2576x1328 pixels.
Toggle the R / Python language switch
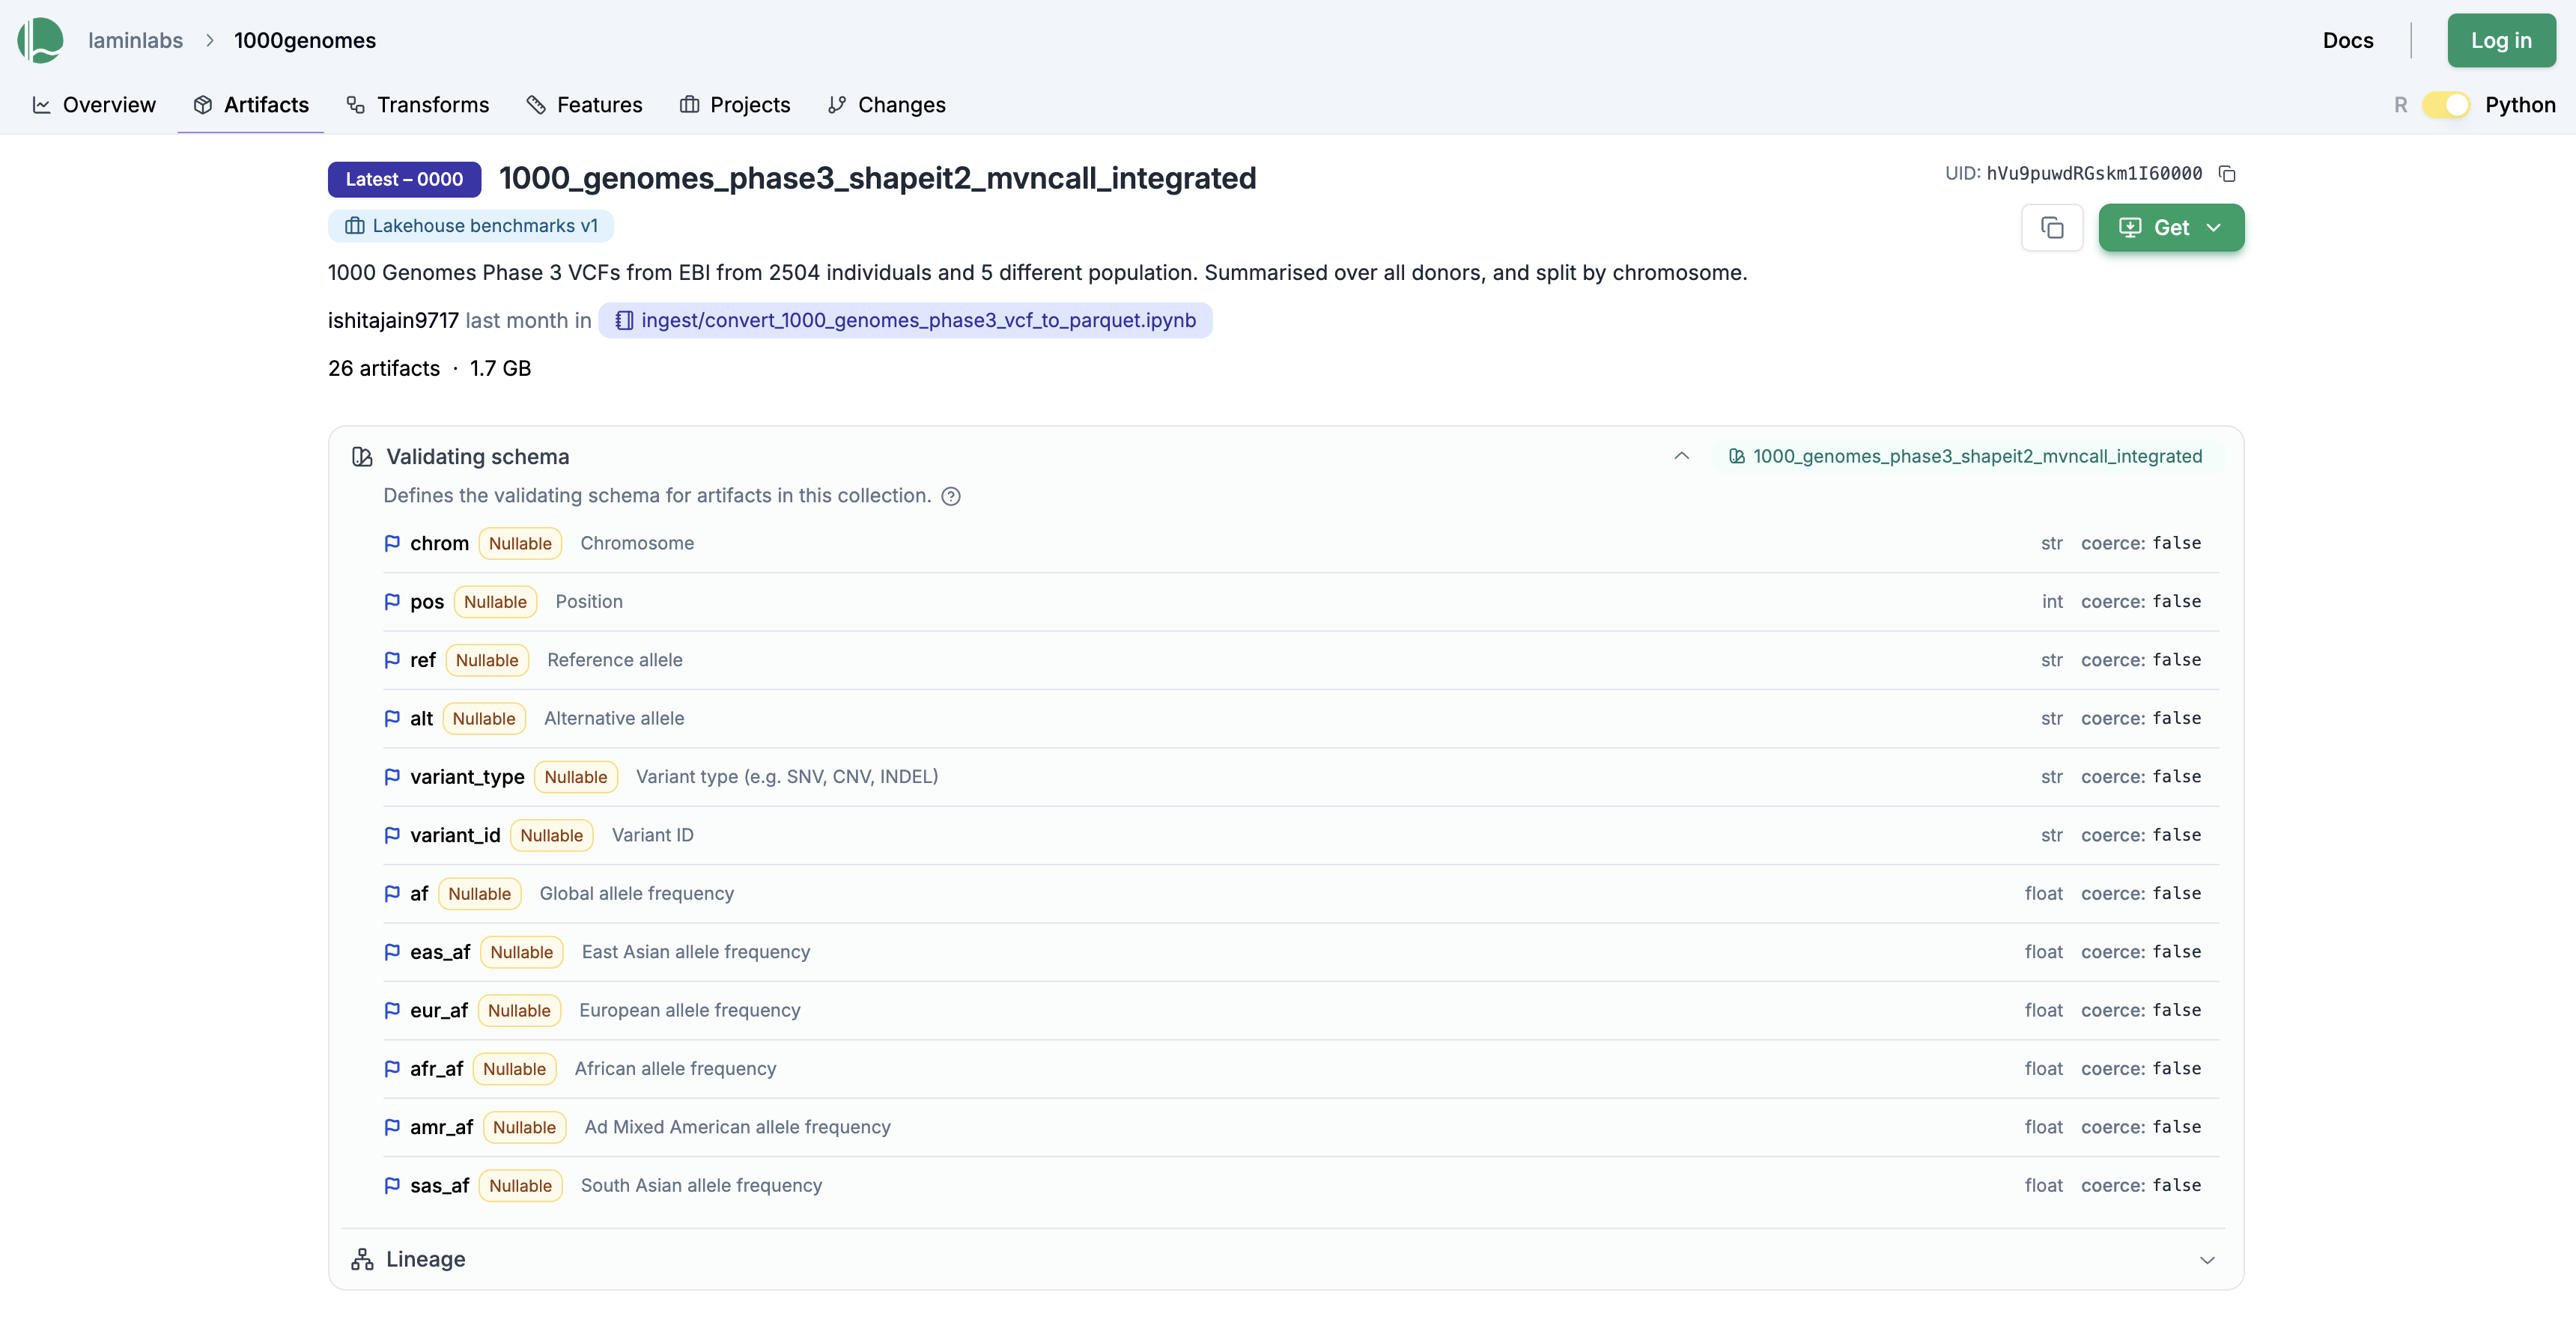coord(2446,105)
